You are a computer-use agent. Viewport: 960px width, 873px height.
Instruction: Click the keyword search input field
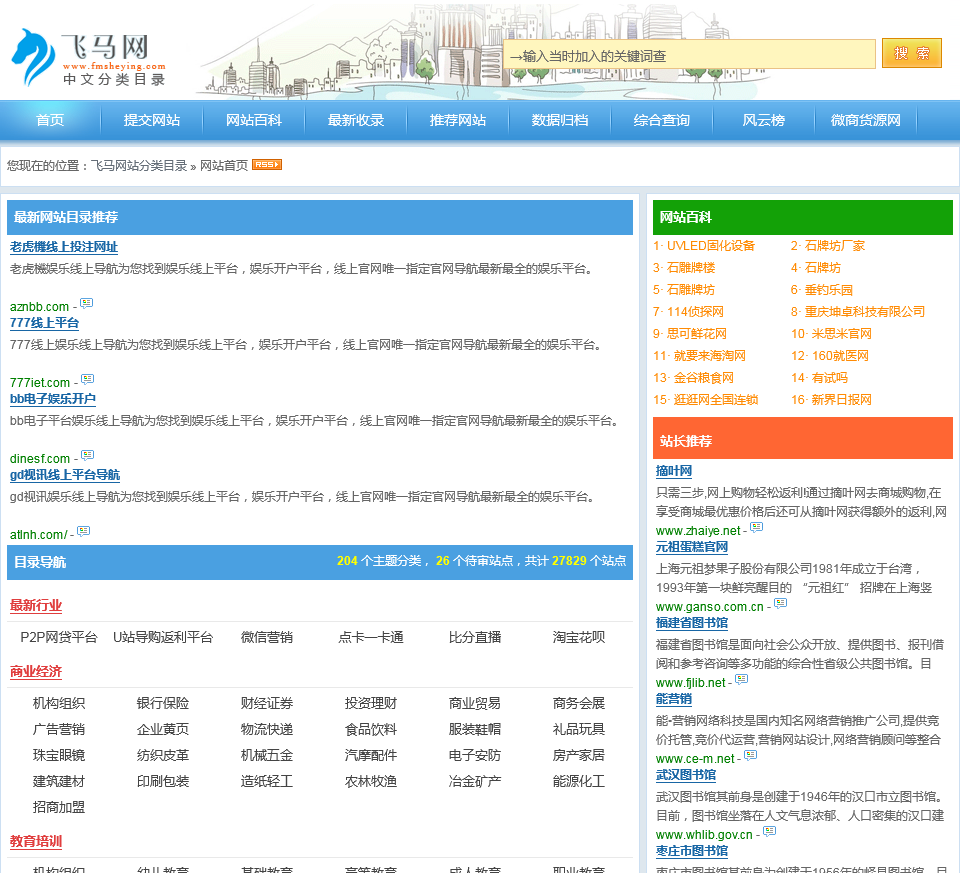click(x=689, y=56)
